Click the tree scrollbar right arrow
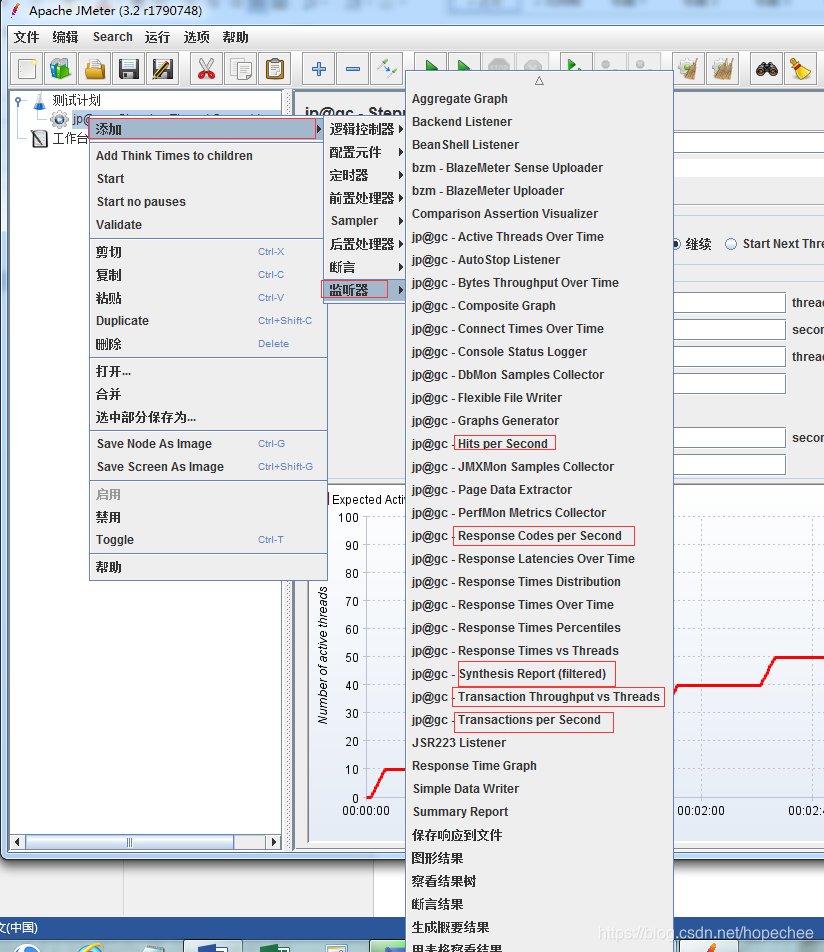Viewport: 824px width, 952px height. [x=274, y=842]
